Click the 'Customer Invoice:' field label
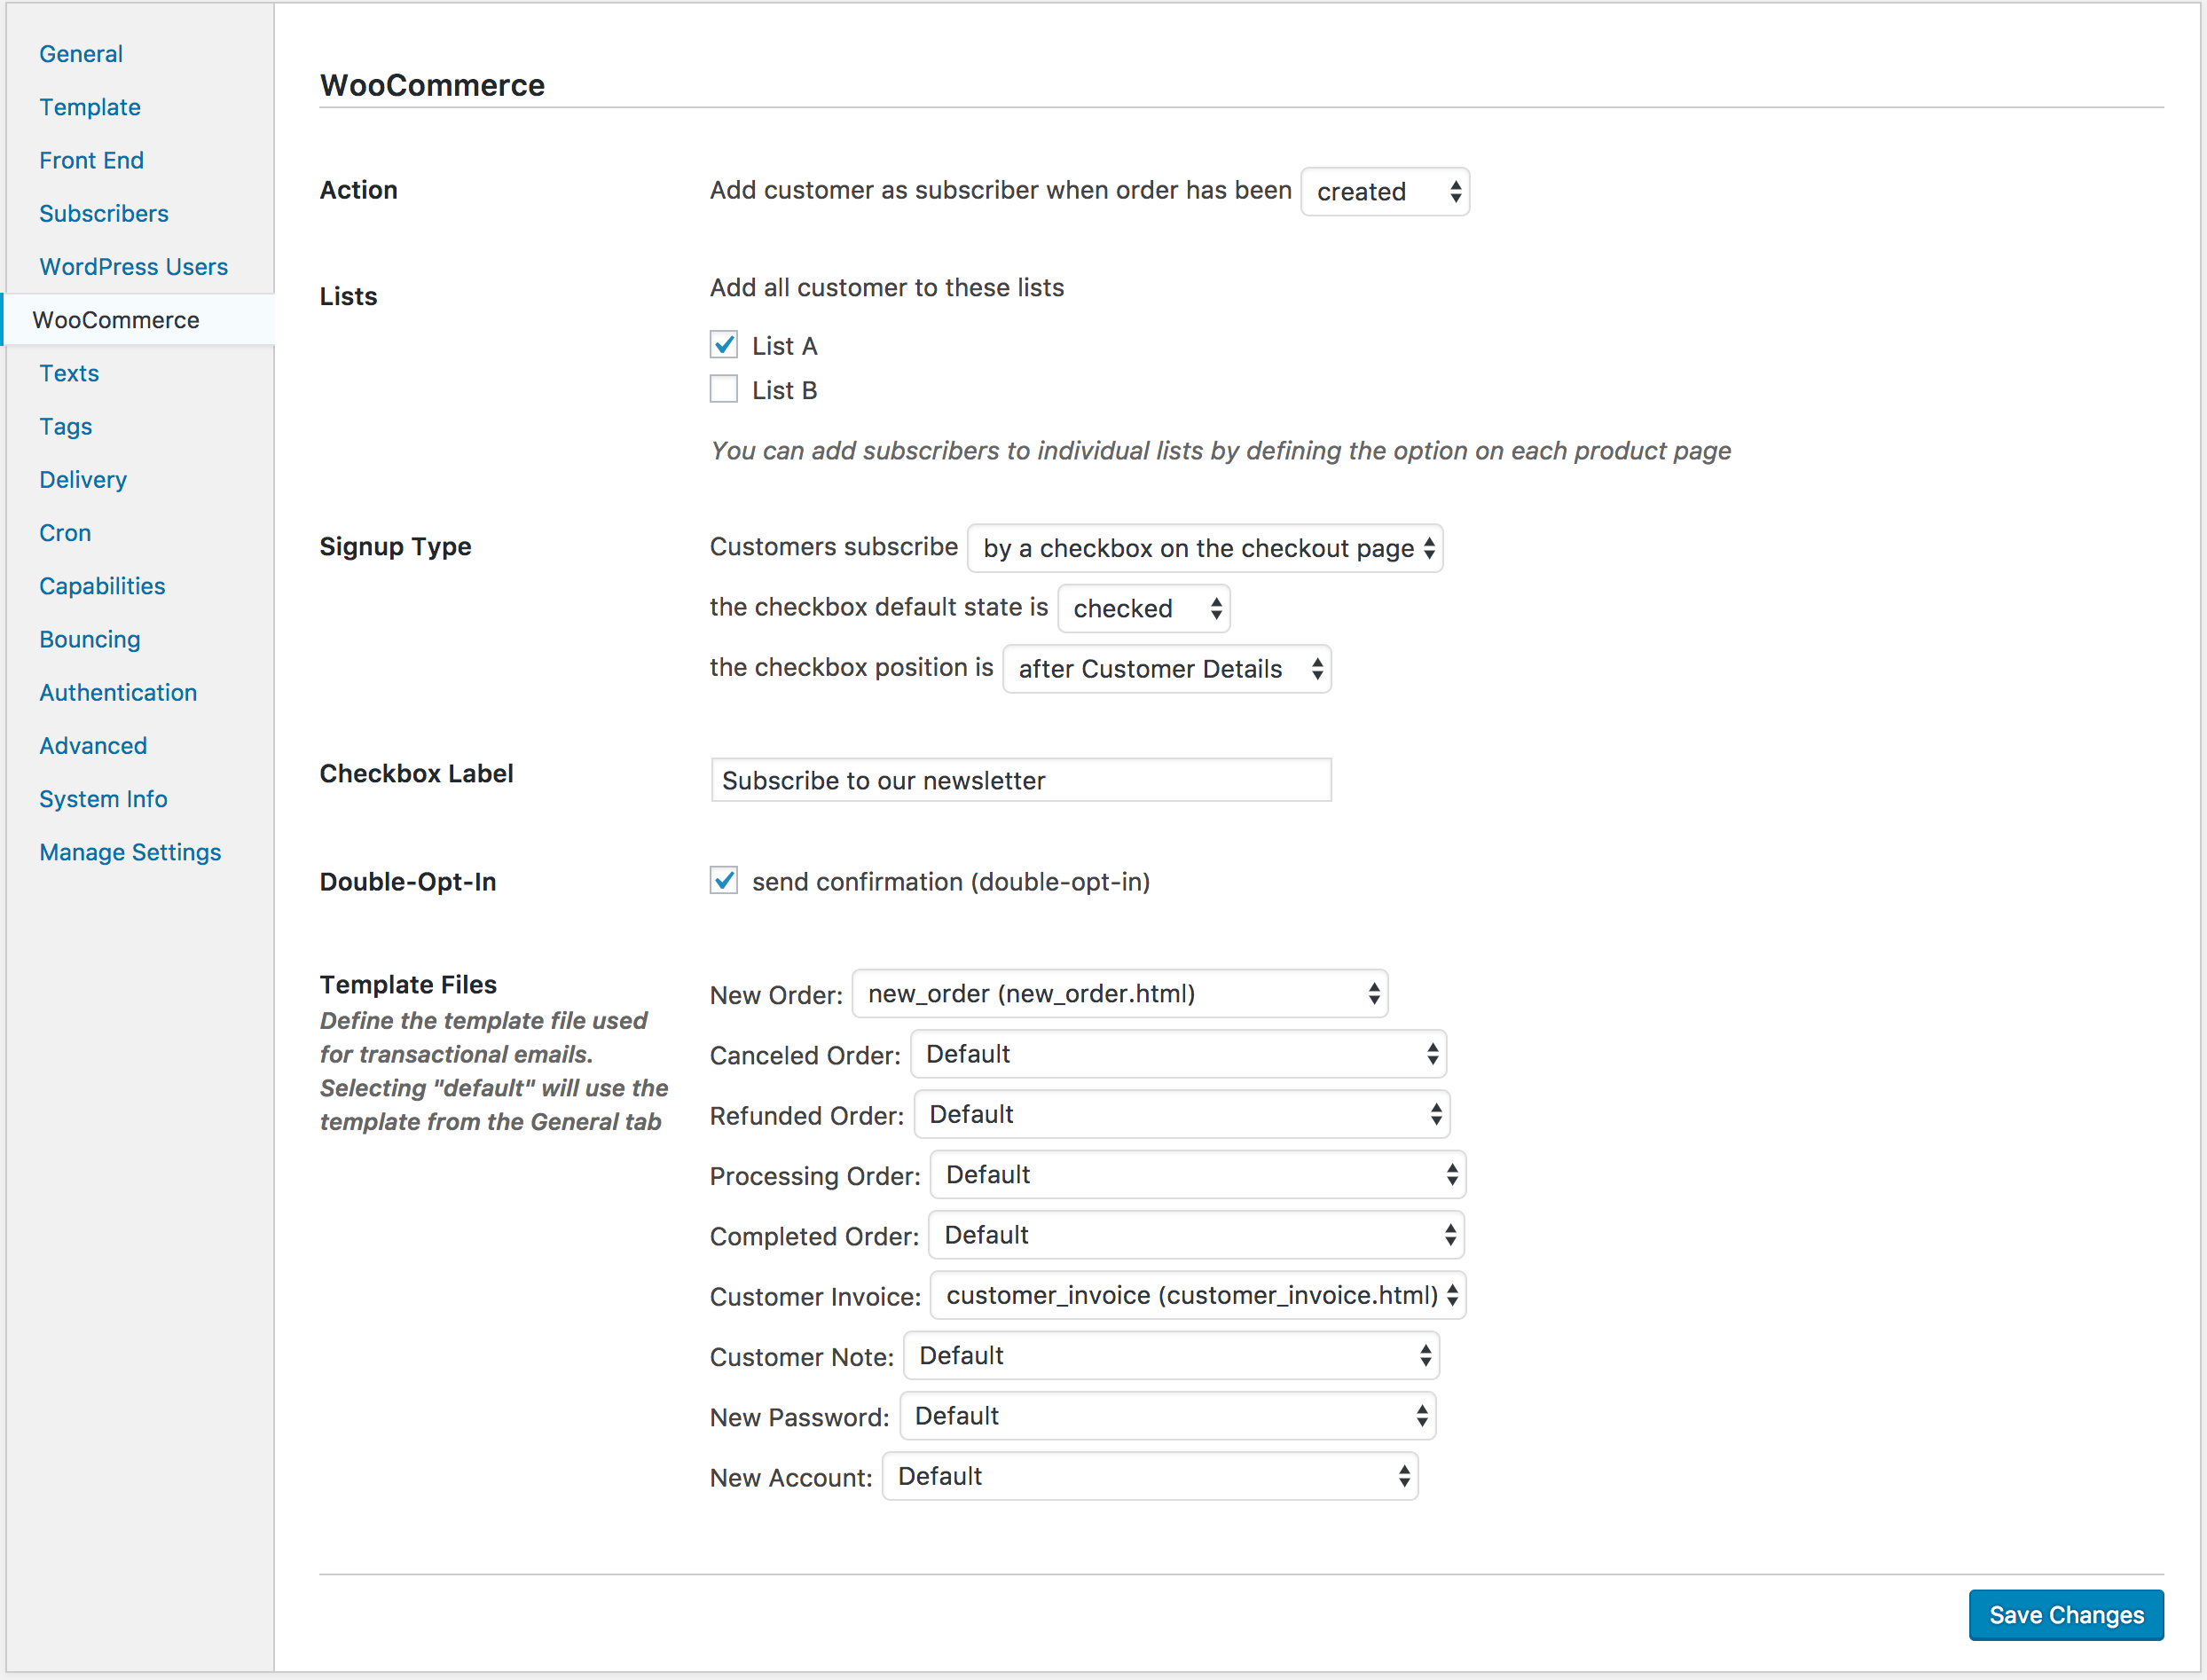The width and height of the screenshot is (2207, 1680). (815, 1297)
